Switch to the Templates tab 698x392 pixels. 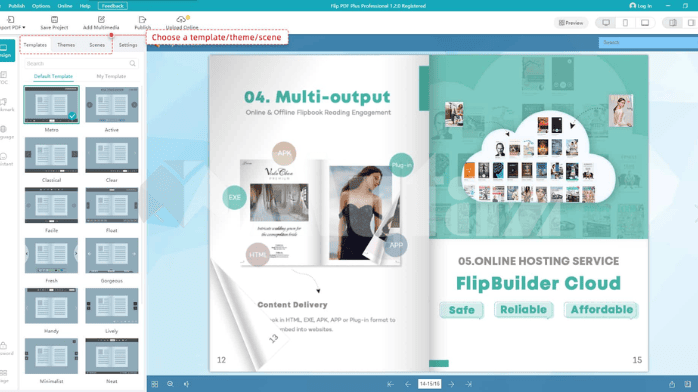tap(35, 45)
